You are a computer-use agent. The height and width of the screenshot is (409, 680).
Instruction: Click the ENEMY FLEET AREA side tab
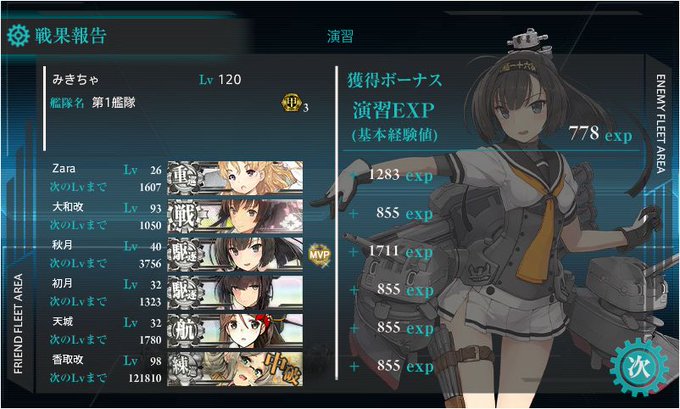coord(660,124)
